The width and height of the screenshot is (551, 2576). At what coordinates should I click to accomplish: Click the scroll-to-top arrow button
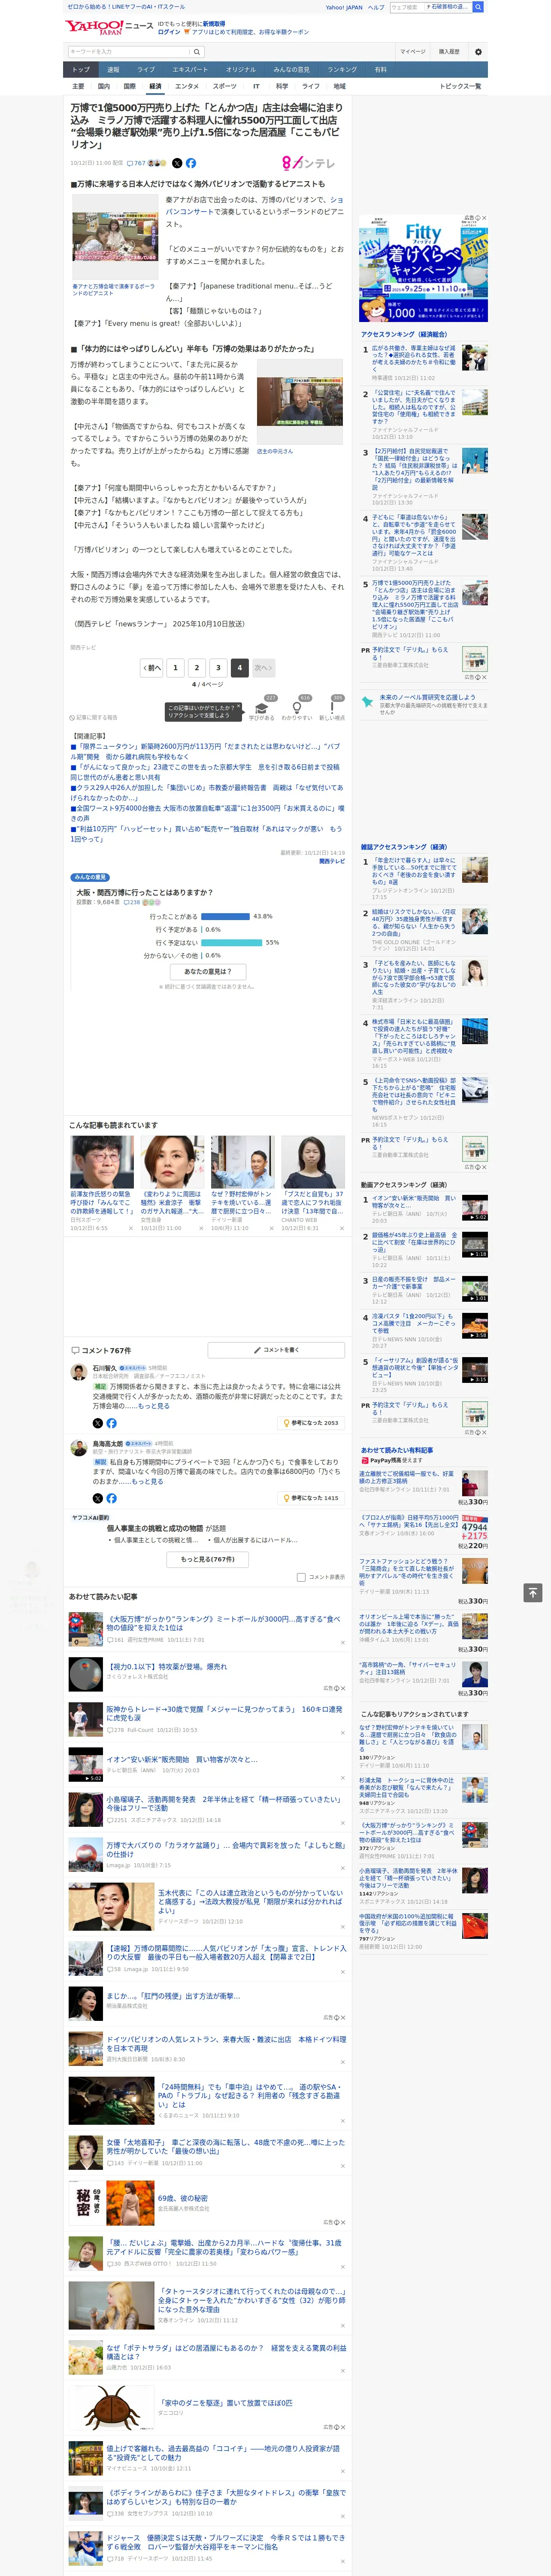[533, 1592]
